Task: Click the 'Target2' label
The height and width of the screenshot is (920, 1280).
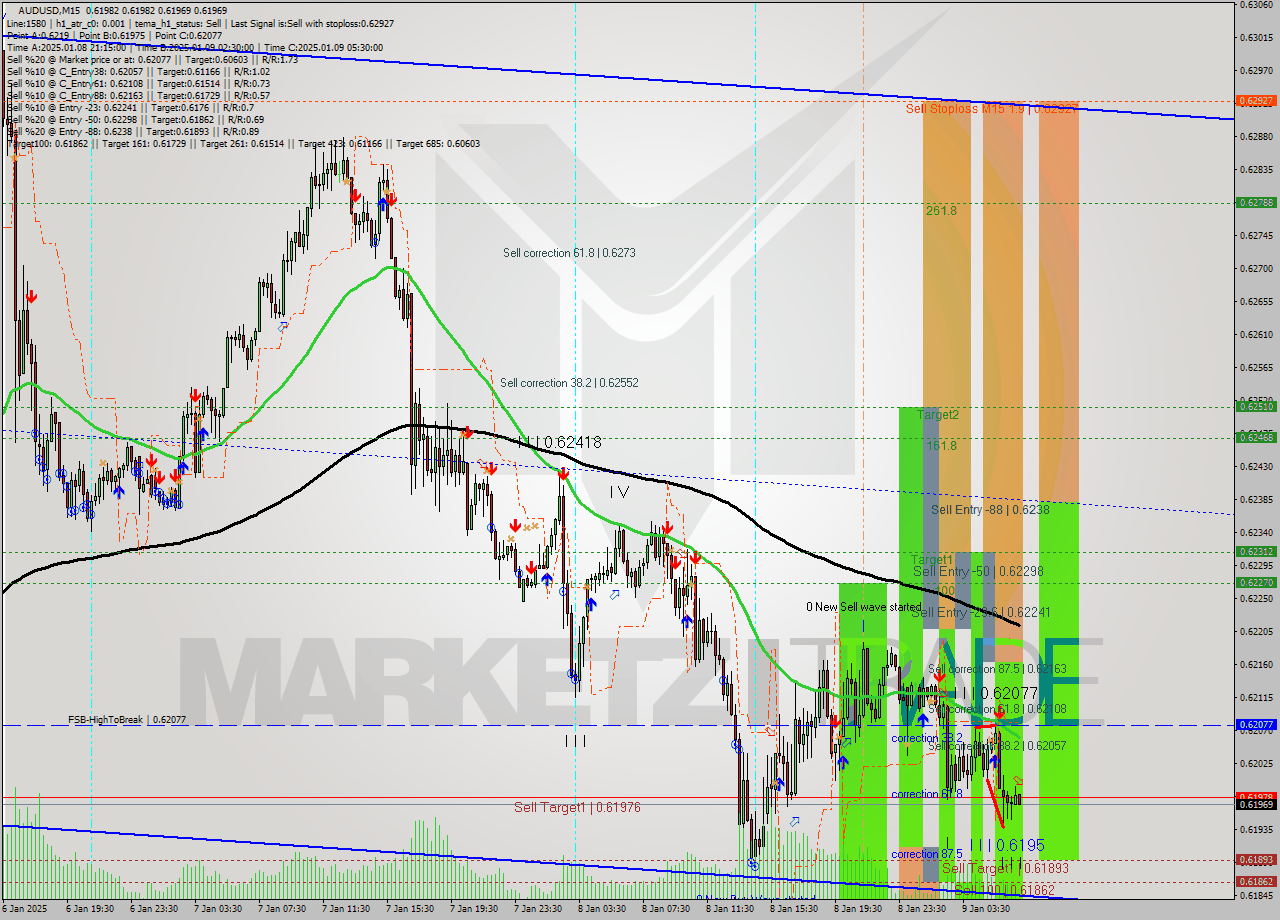Action: tap(938, 414)
